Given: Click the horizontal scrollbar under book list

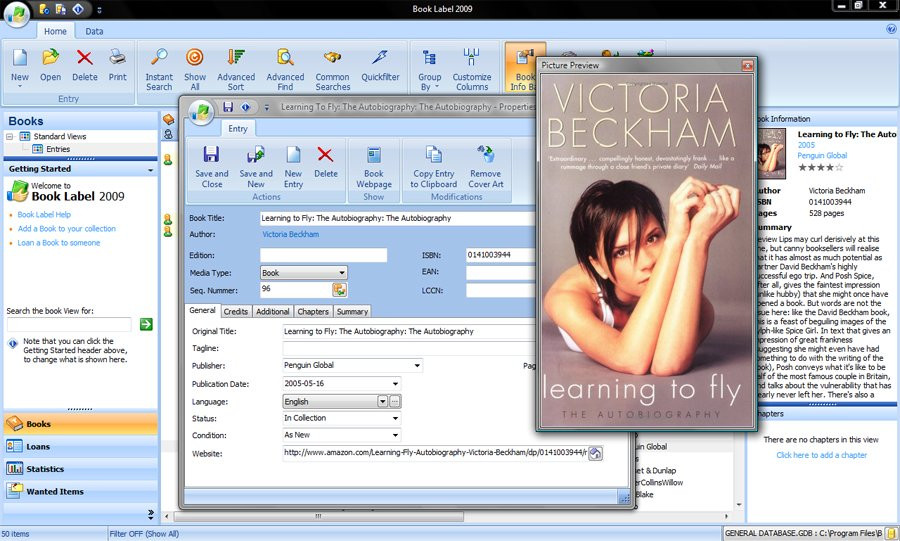Looking at the screenshot, I should tap(319, 516).
